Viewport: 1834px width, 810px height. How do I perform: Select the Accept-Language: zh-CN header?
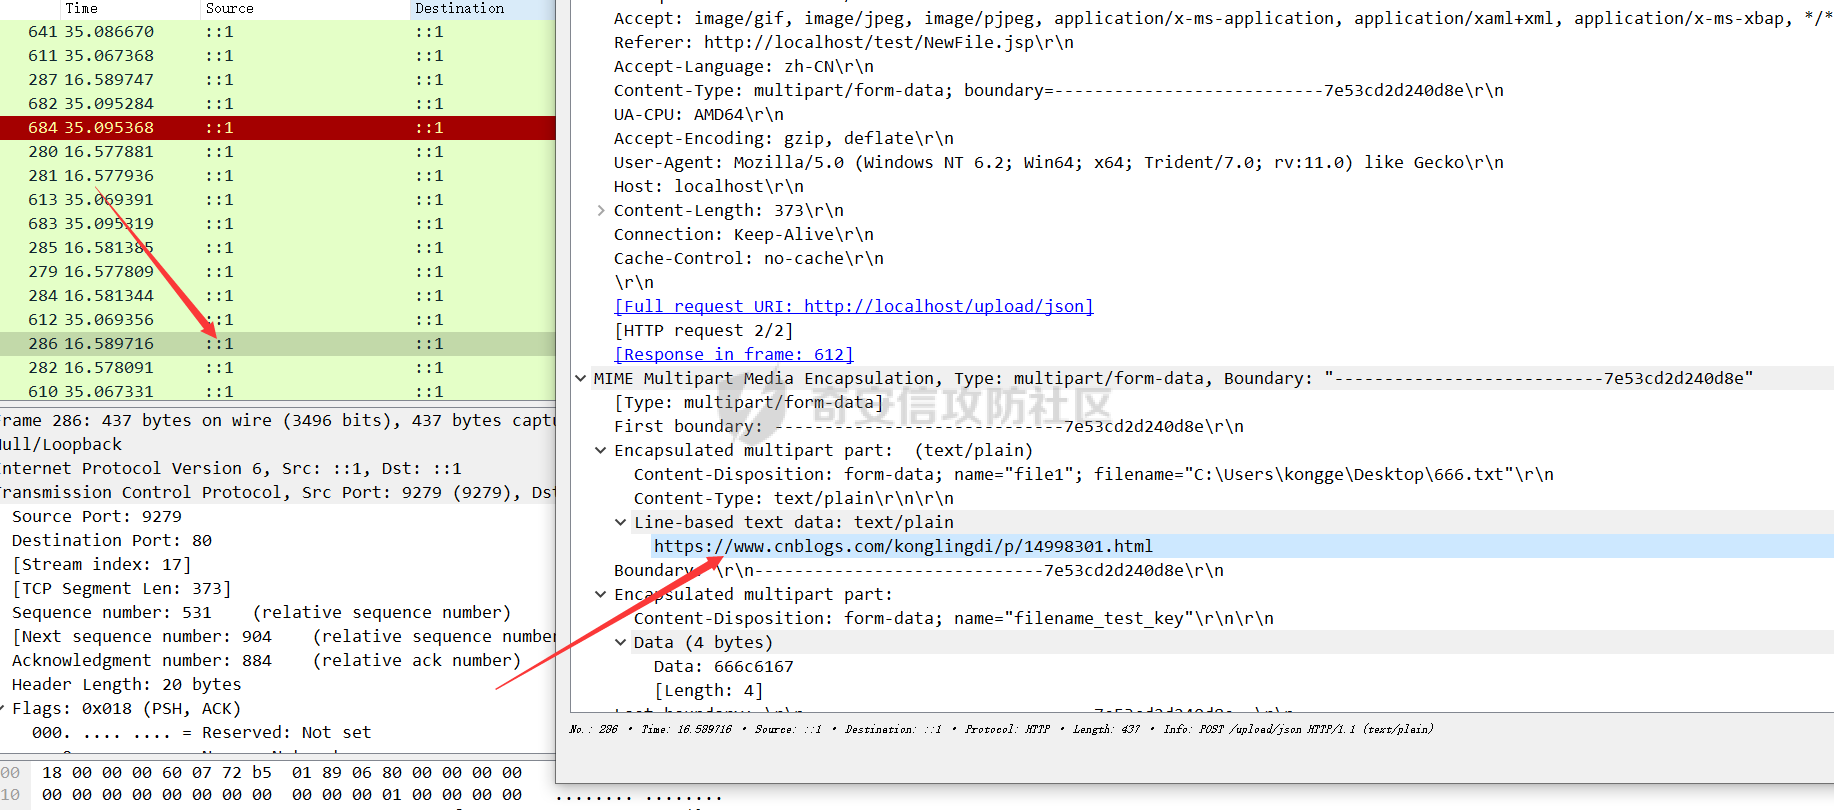point(743,66)
